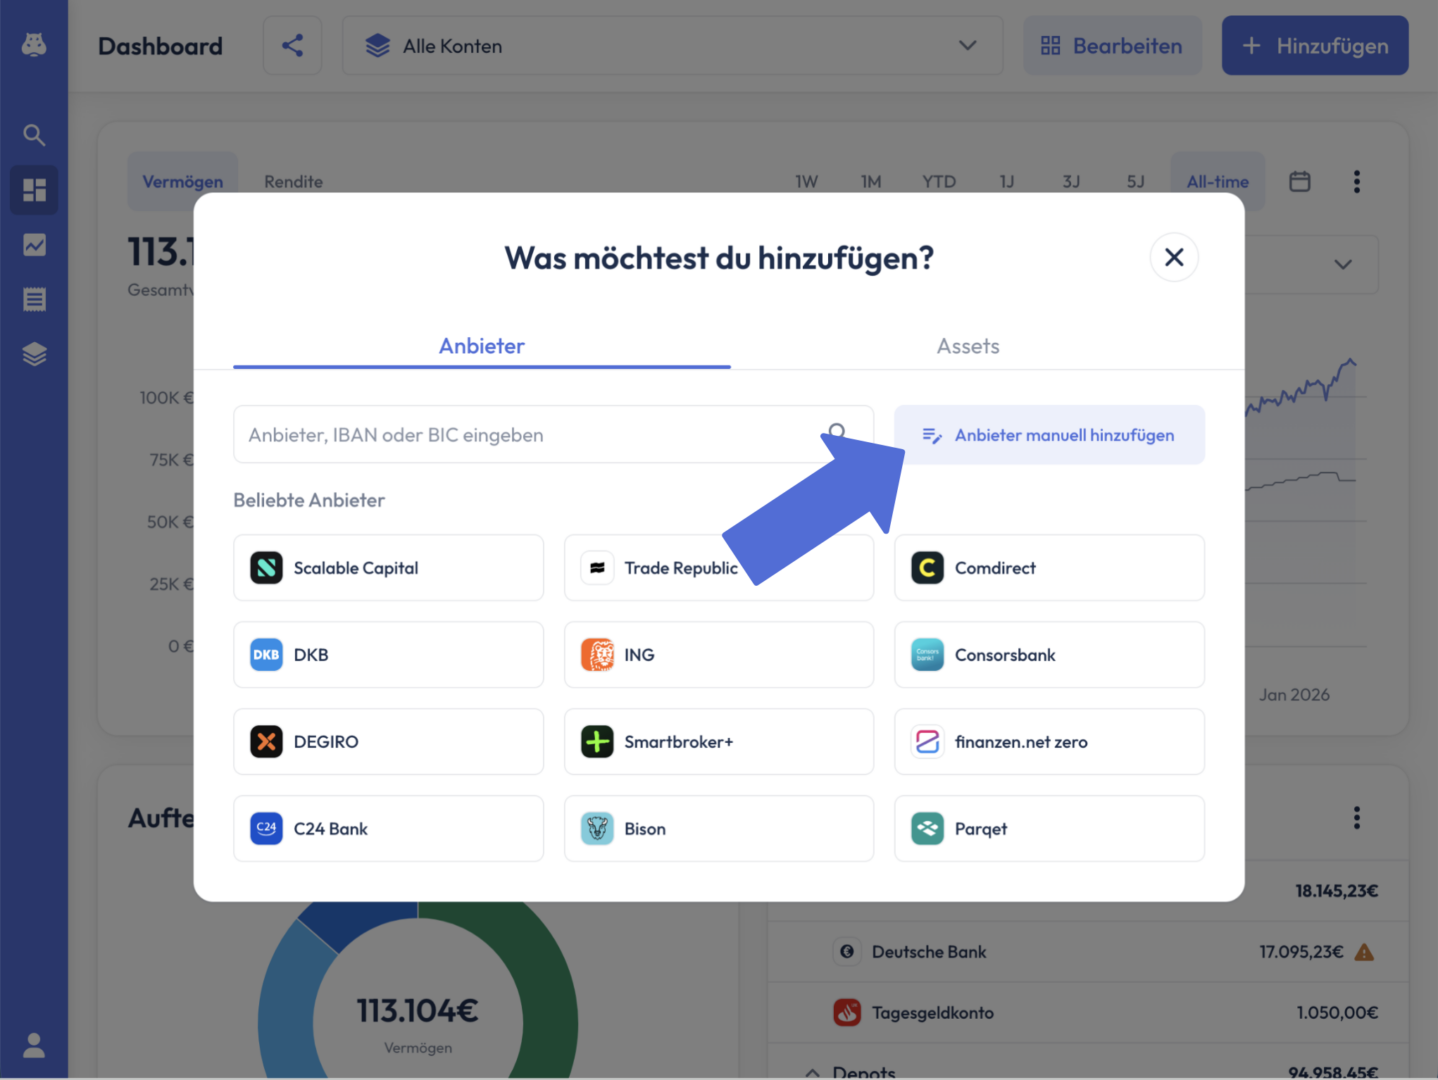Choose the C24 Bank provider label
The image size is (1438, 1080).
click(x=331, y=828)
